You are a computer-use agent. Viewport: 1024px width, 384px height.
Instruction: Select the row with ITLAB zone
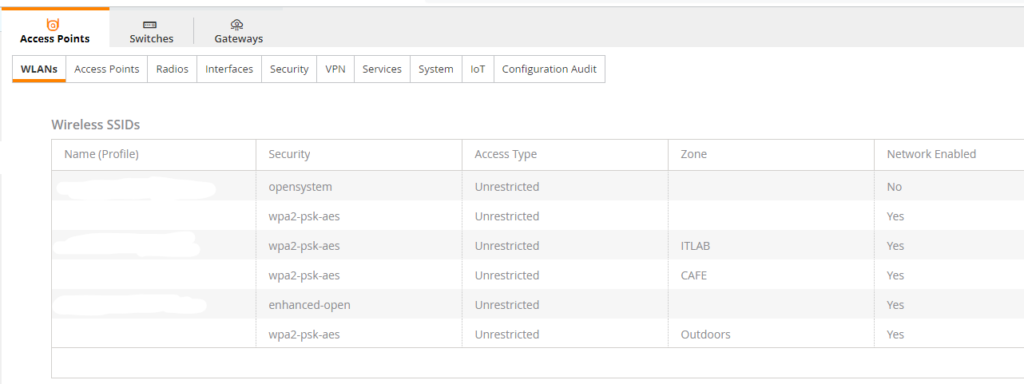[x=537, y=246]
